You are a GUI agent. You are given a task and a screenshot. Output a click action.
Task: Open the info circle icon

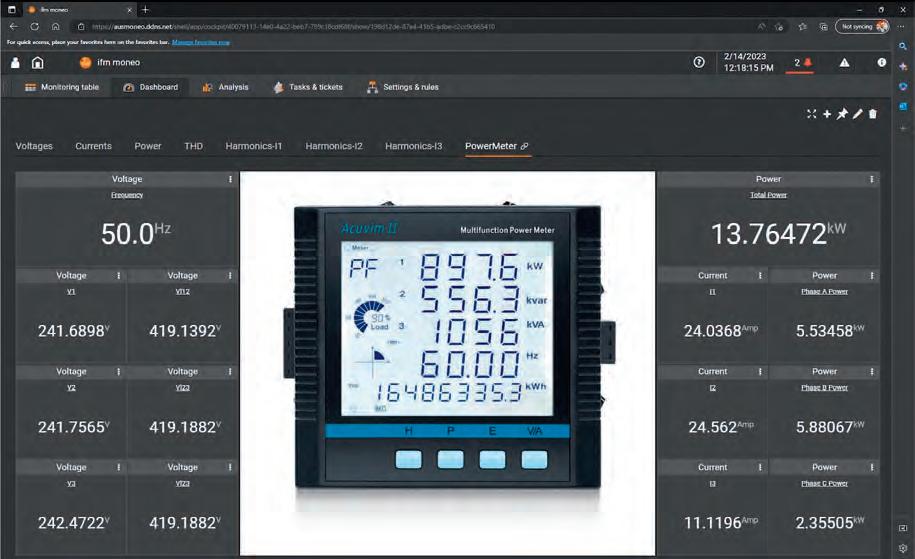(x=881, y=62)
